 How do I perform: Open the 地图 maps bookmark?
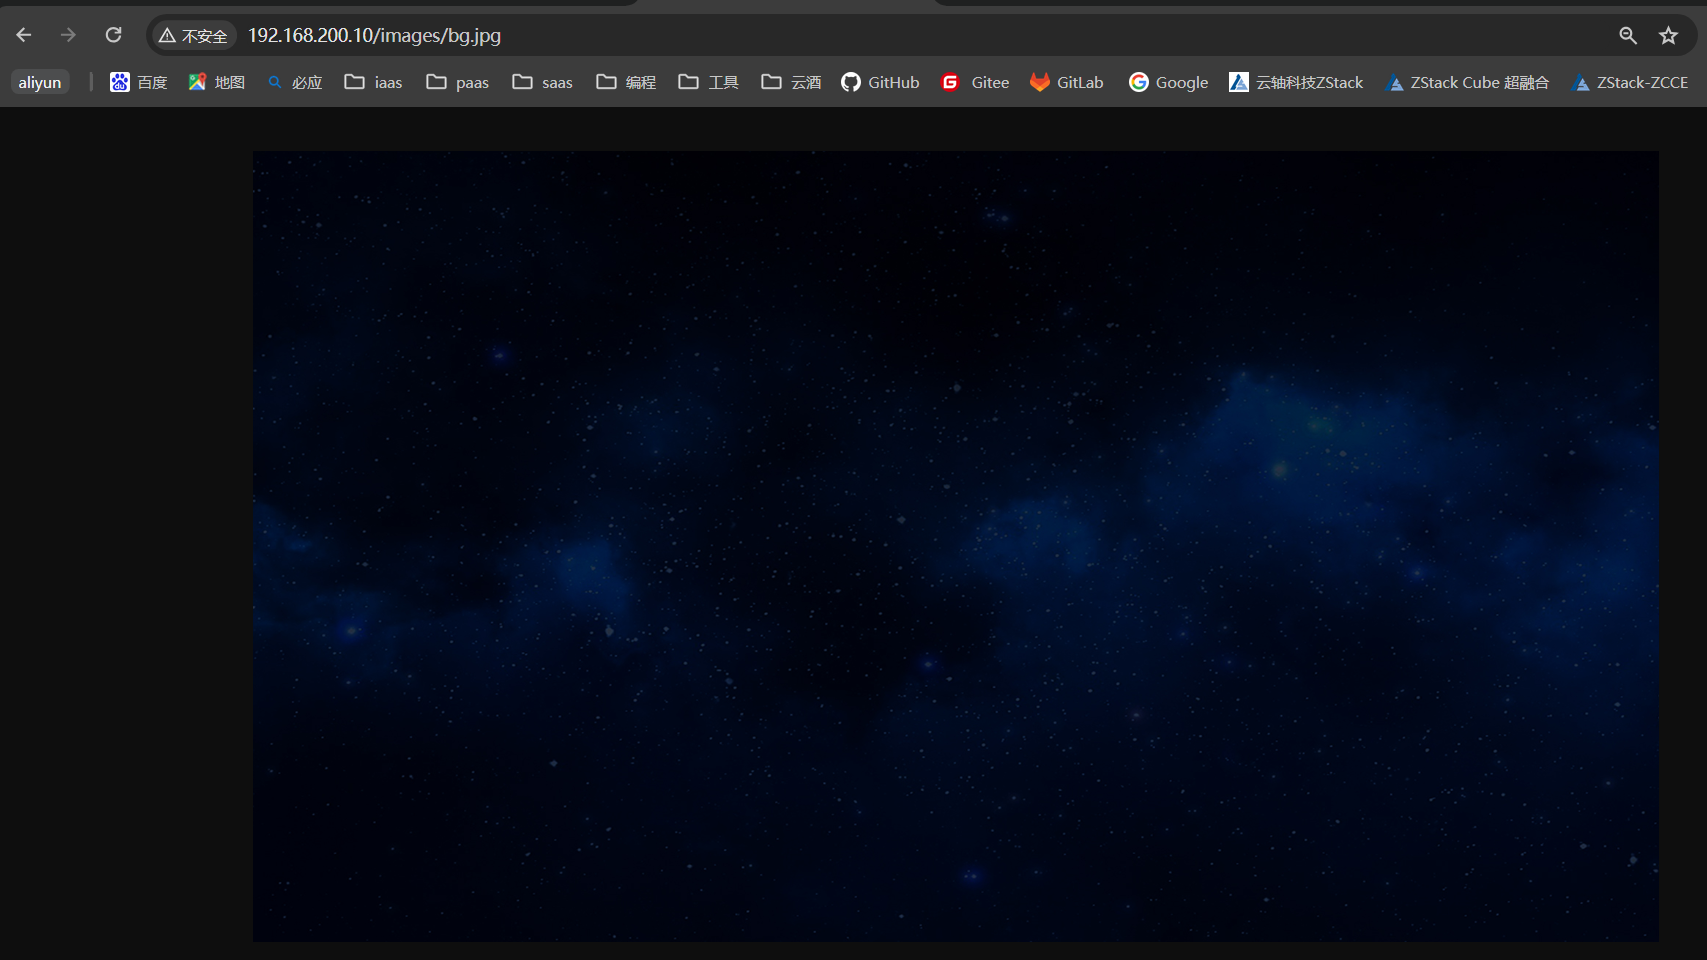(217, 82)
